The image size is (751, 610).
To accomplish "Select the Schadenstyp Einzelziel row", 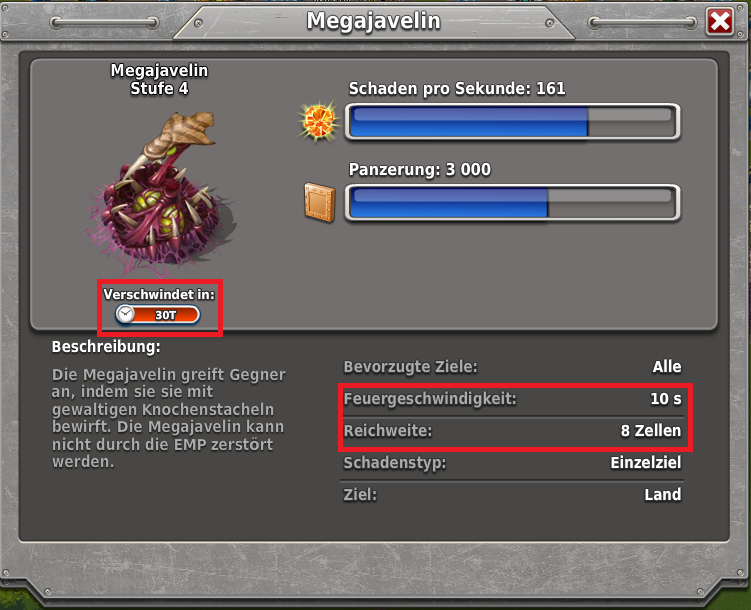I will [x=512, y=463].
